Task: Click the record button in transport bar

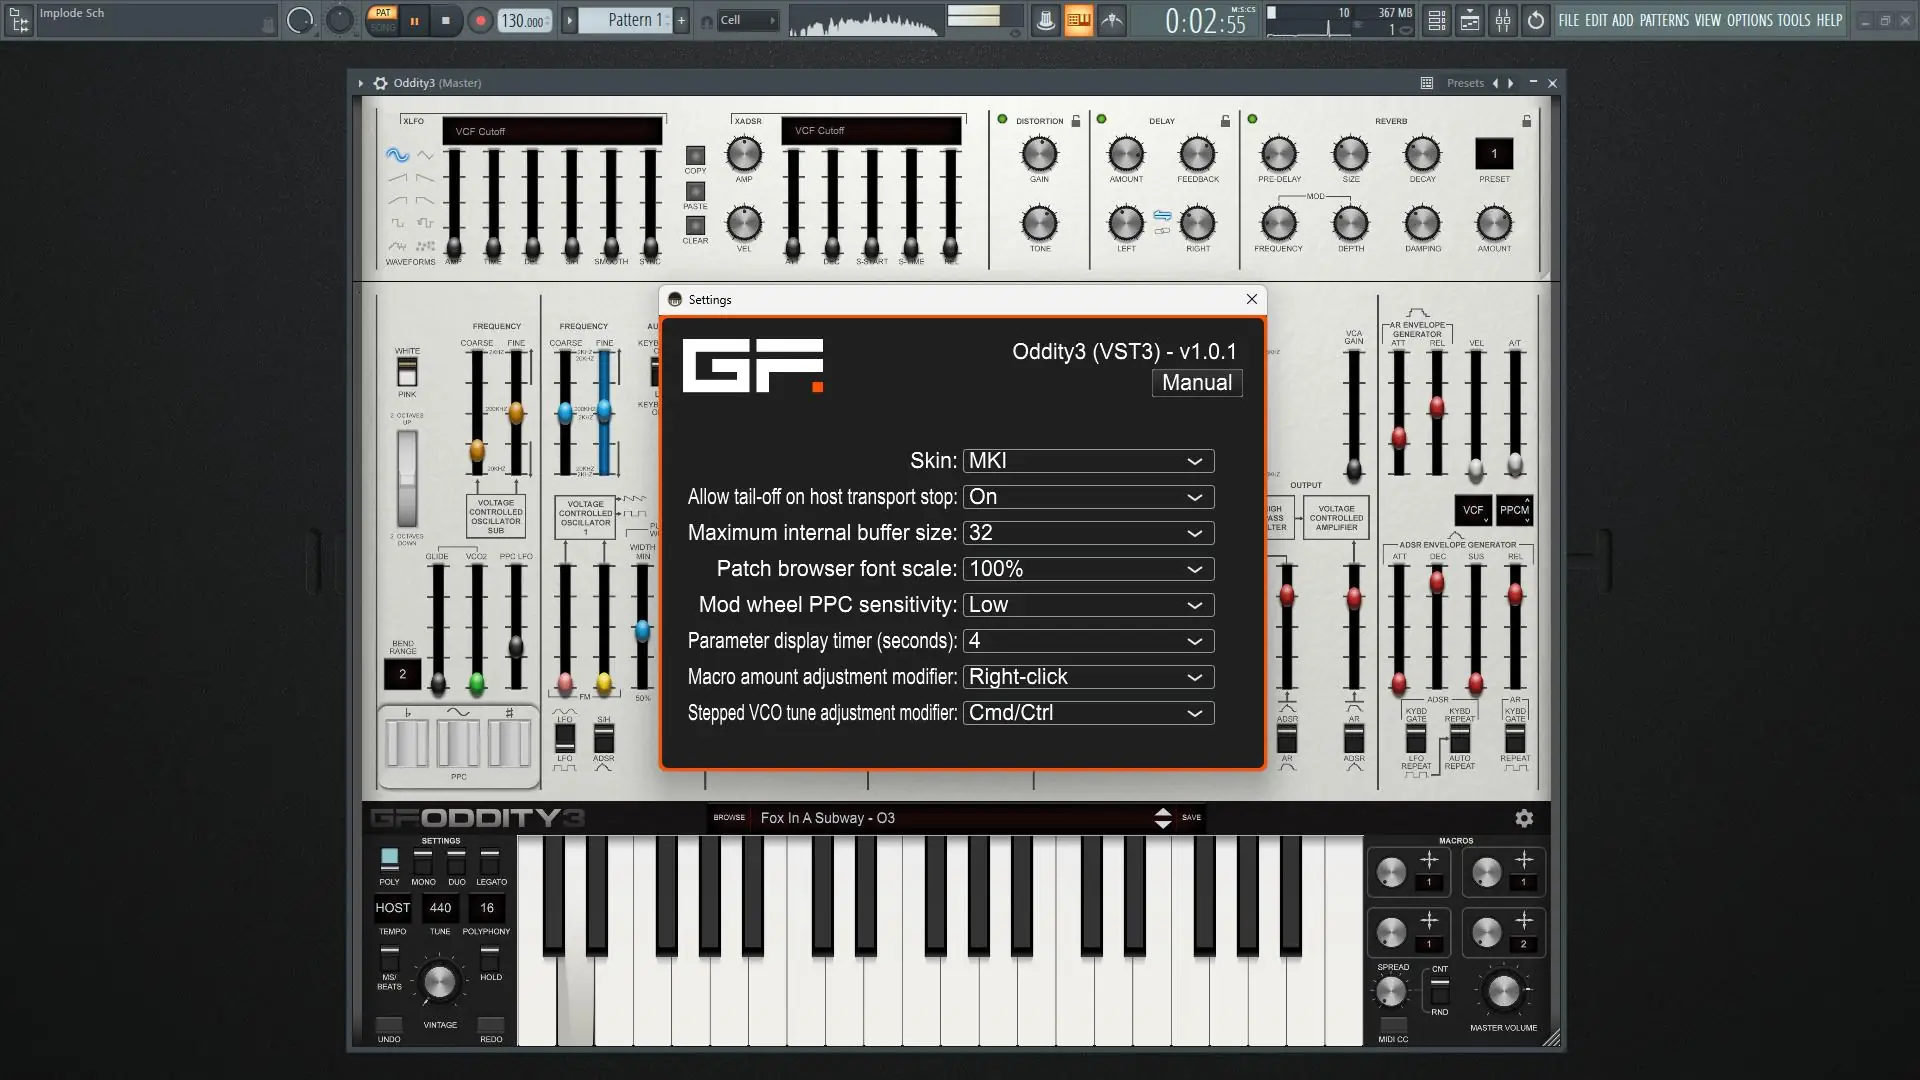Action: [481, 20]
